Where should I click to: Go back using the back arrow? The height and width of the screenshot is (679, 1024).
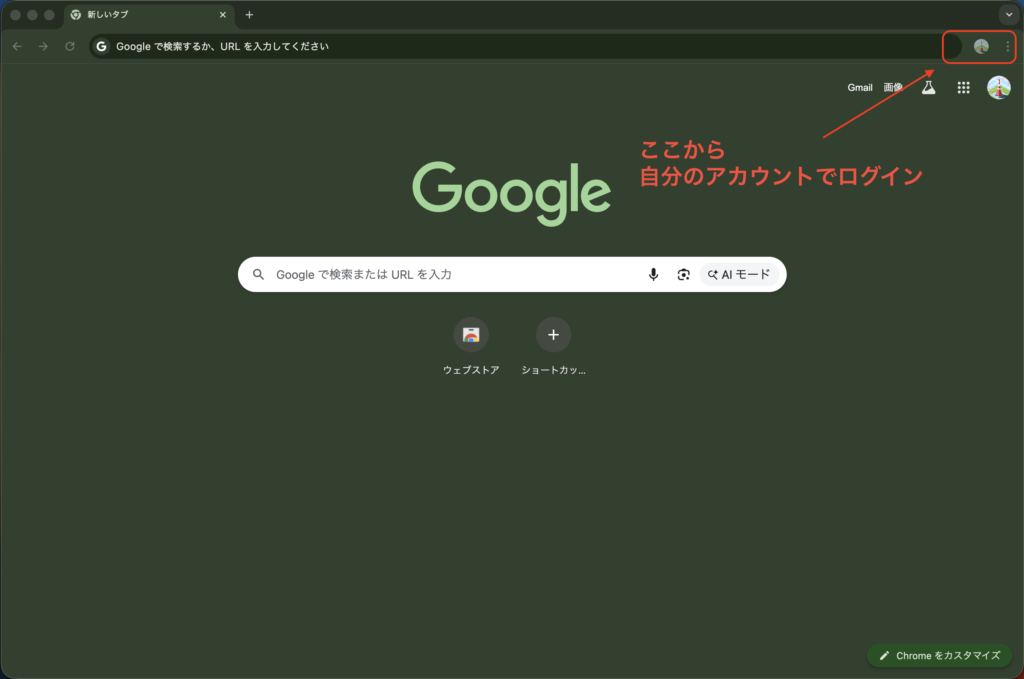coord(17,46)
